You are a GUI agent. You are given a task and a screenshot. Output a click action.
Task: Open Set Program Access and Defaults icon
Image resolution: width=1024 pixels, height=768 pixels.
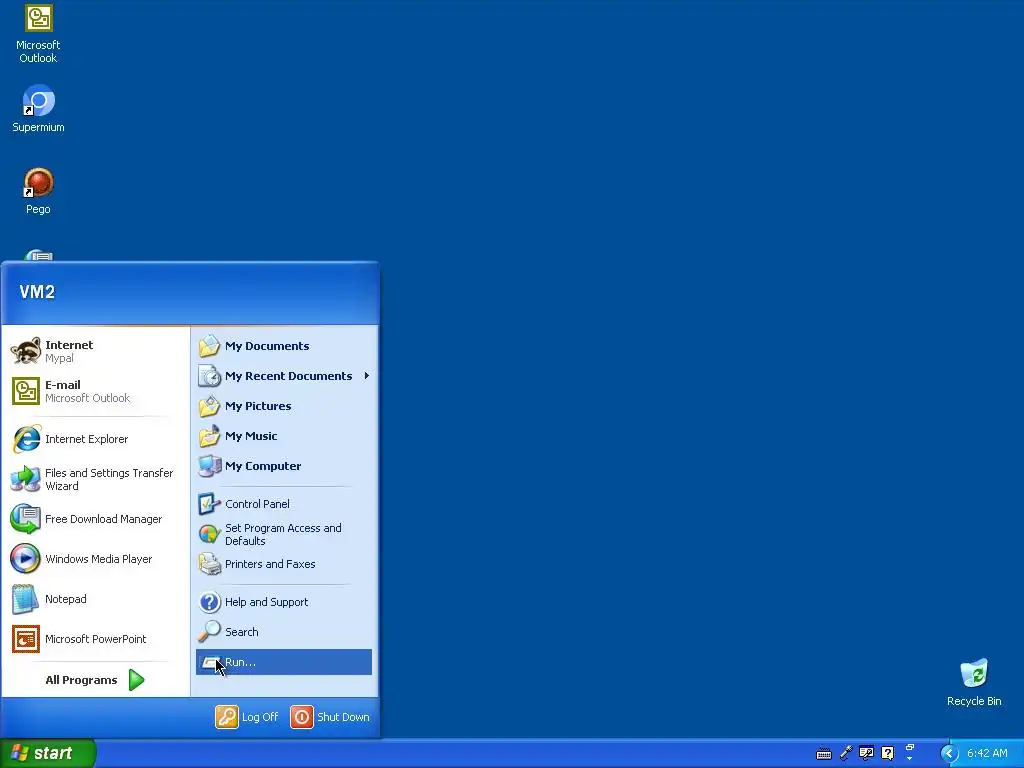click(209, 534)
